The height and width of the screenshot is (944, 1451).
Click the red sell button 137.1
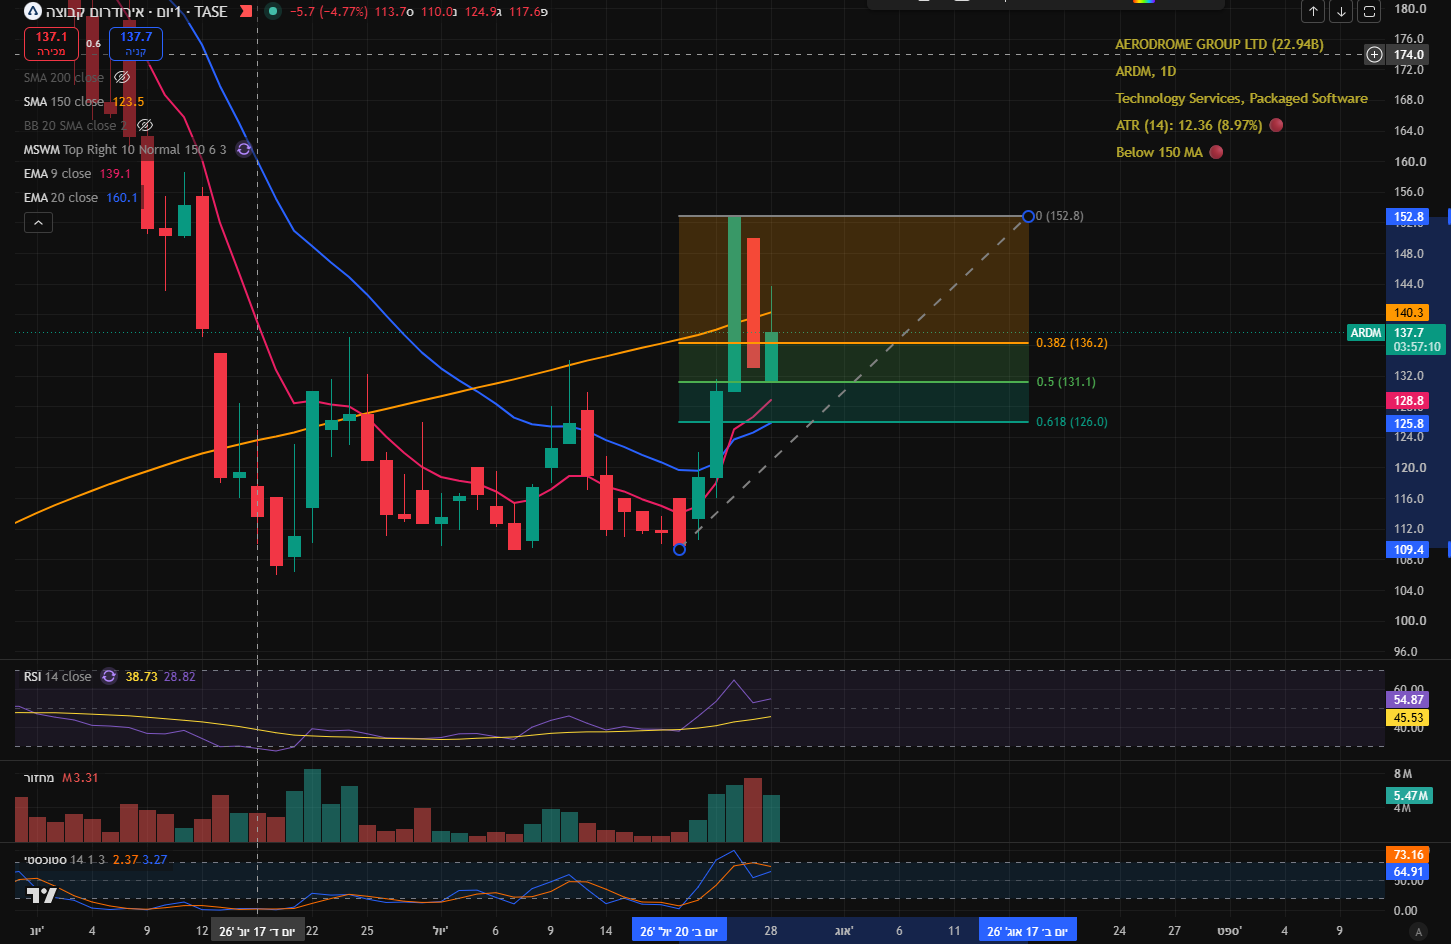pos(52,43)
